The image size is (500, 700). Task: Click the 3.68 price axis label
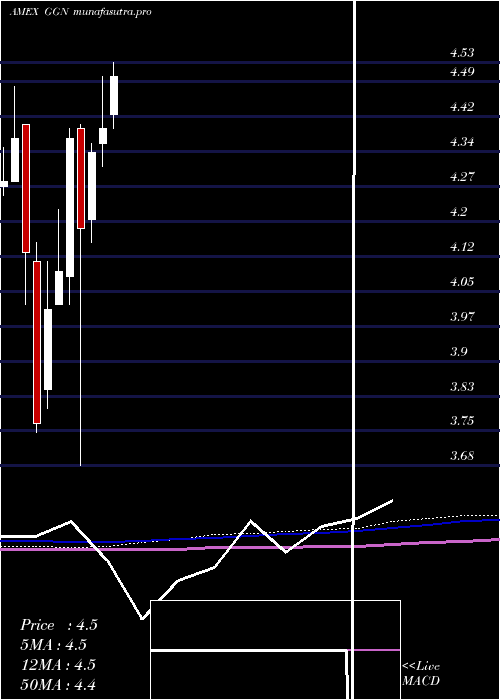tap(462, 456)
